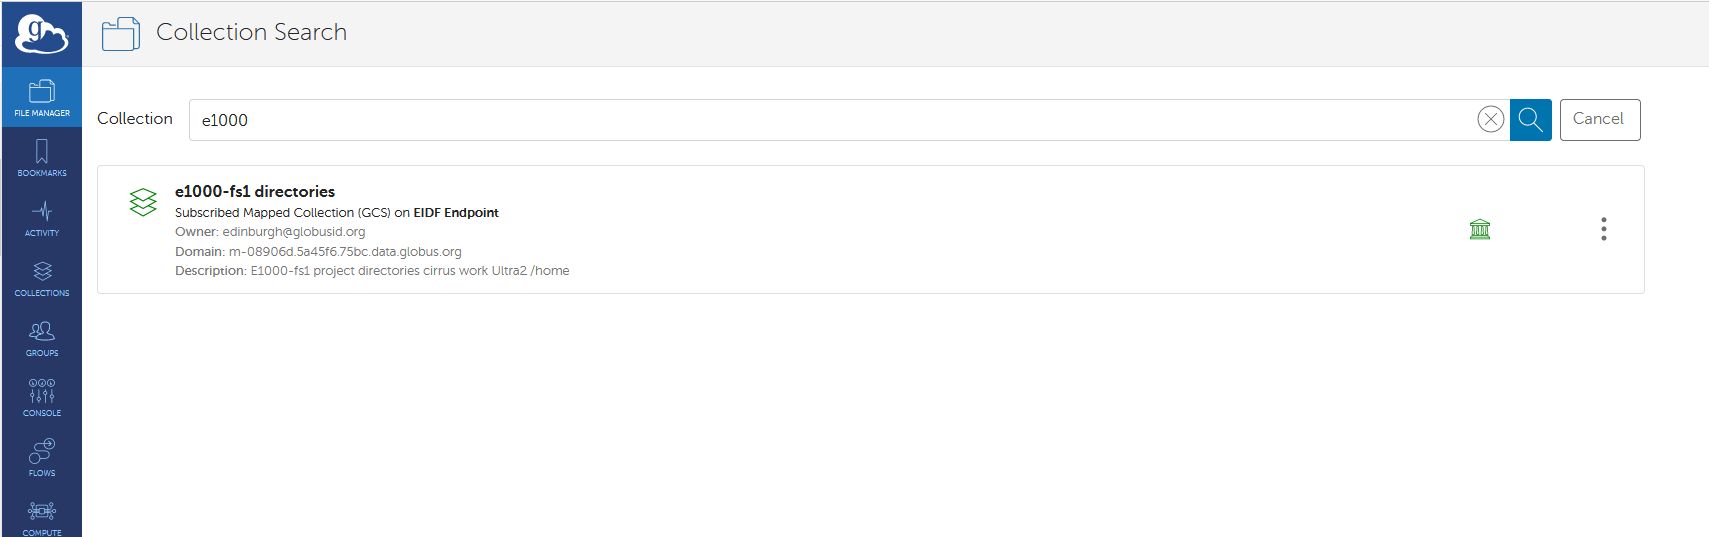Image resolution: width=1709 pixels, height=537 pixels.
Task: Navigate to Groups in the sidebar
Action: [x=42, y=338]
